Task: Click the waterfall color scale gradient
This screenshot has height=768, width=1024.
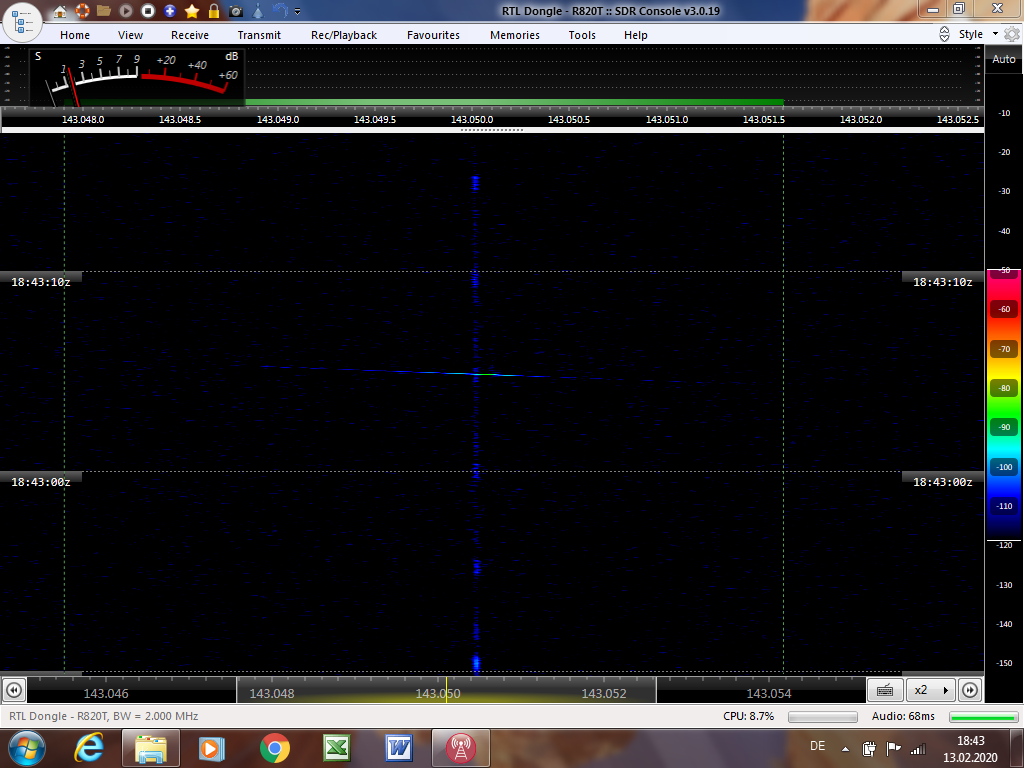Action: [1004, 405]
